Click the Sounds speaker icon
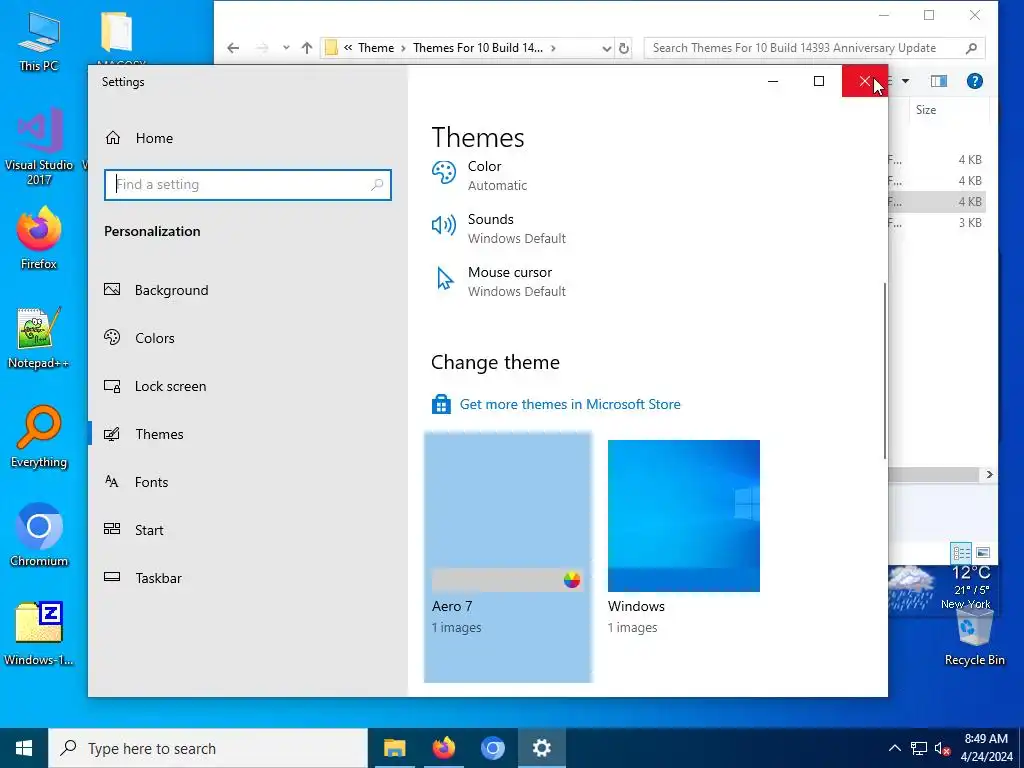1024x768 pixels. 444,225
